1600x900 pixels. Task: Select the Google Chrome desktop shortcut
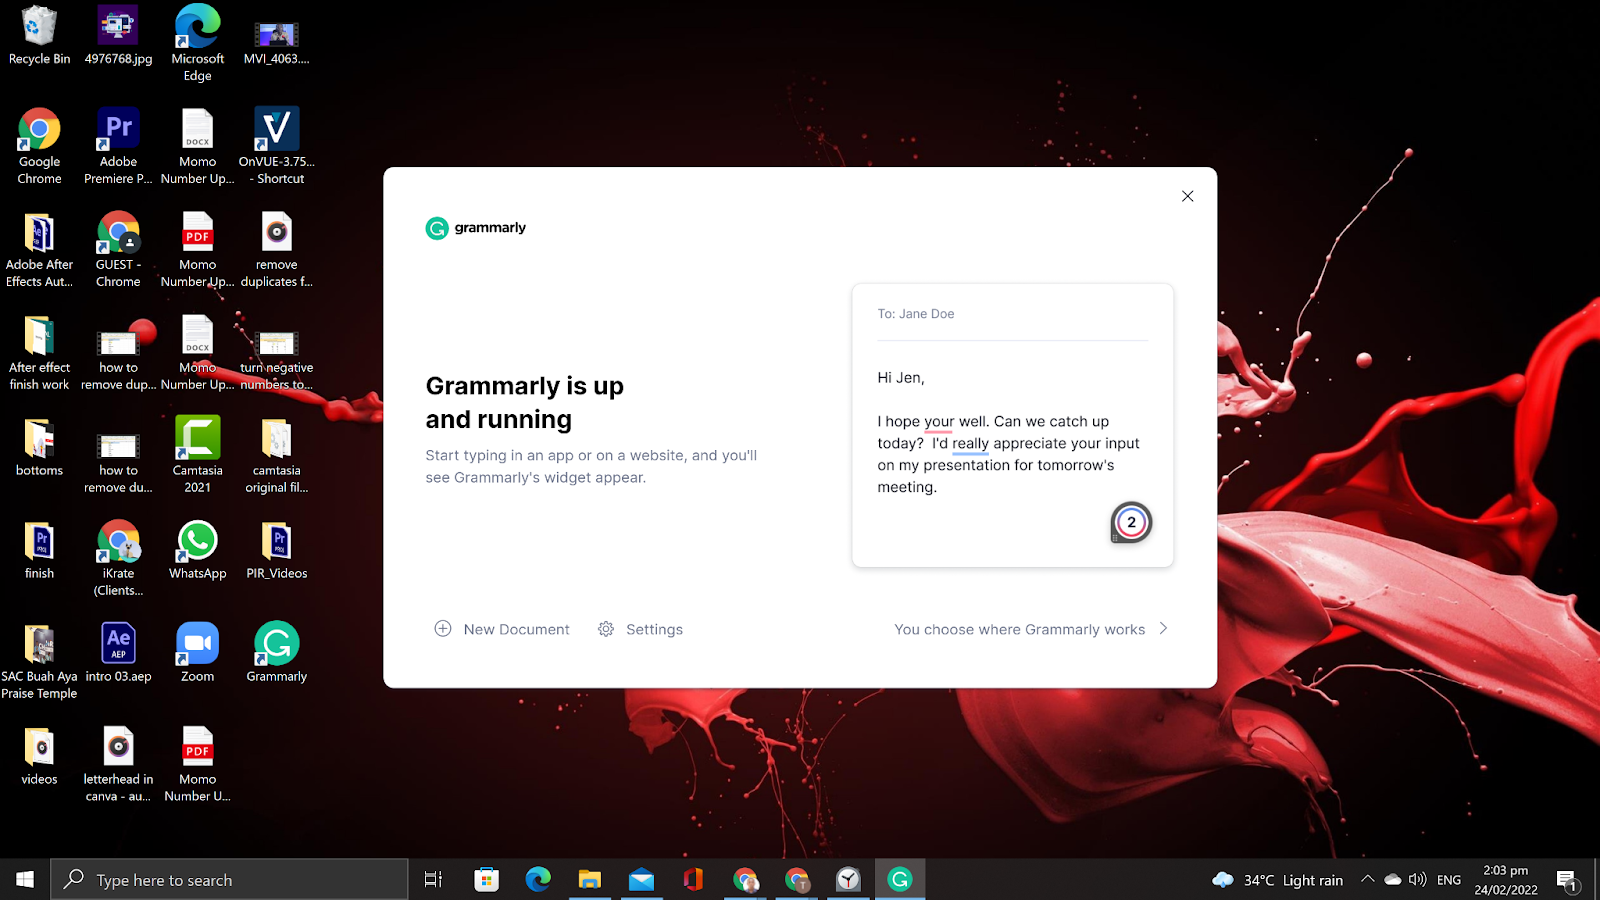[40, 146]
